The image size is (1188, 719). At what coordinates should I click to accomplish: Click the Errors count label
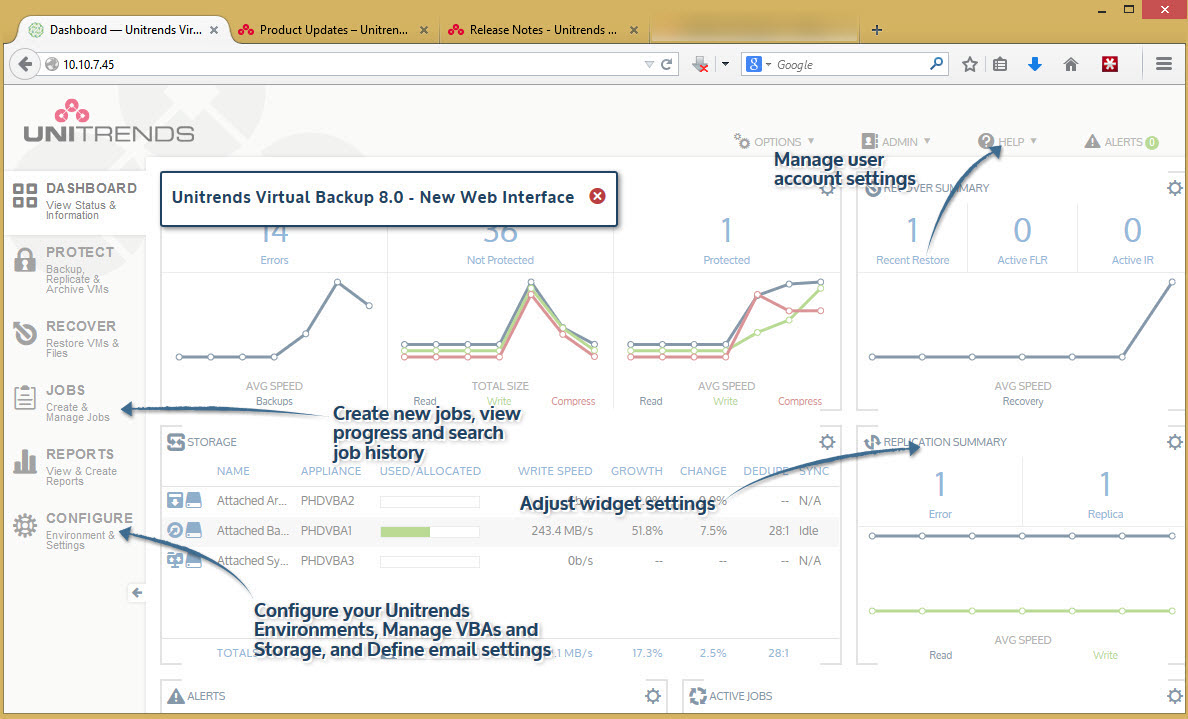pos(274,260)
